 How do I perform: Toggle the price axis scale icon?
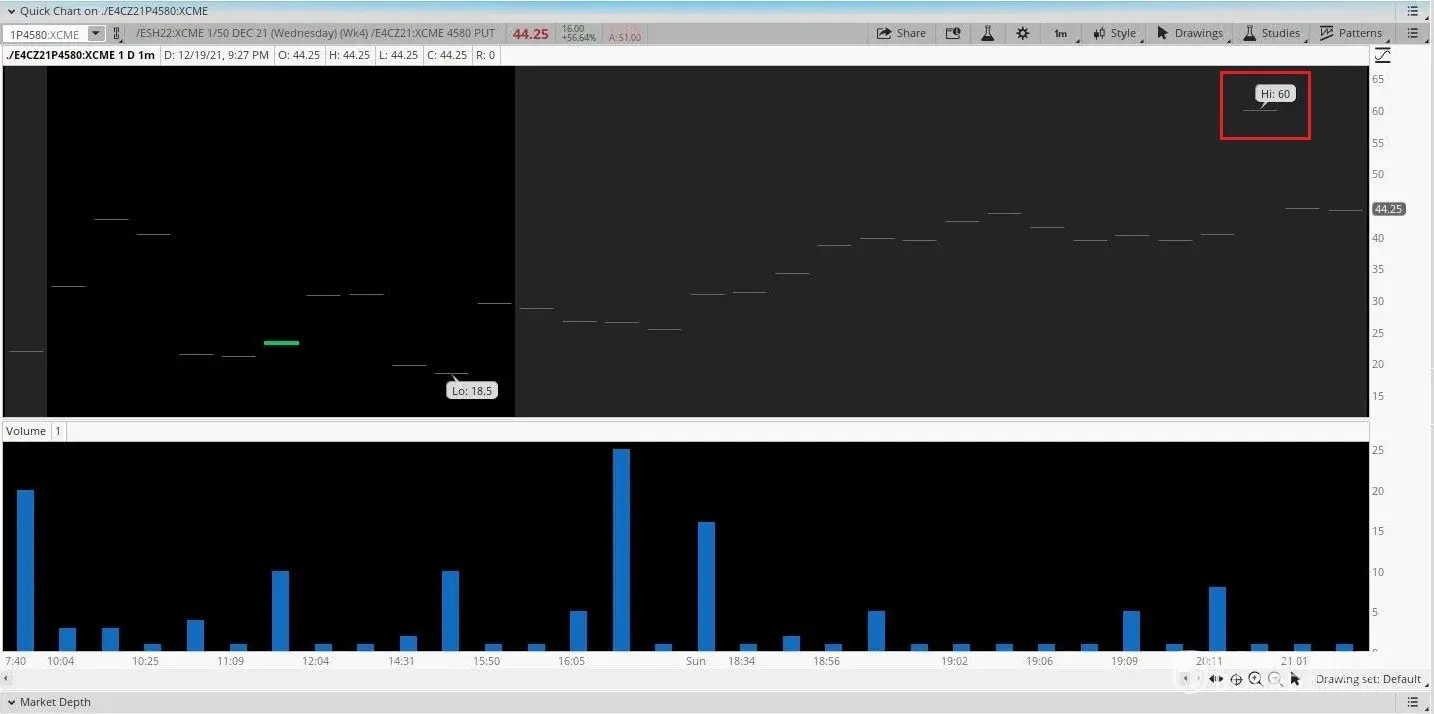pos(1383,55)
